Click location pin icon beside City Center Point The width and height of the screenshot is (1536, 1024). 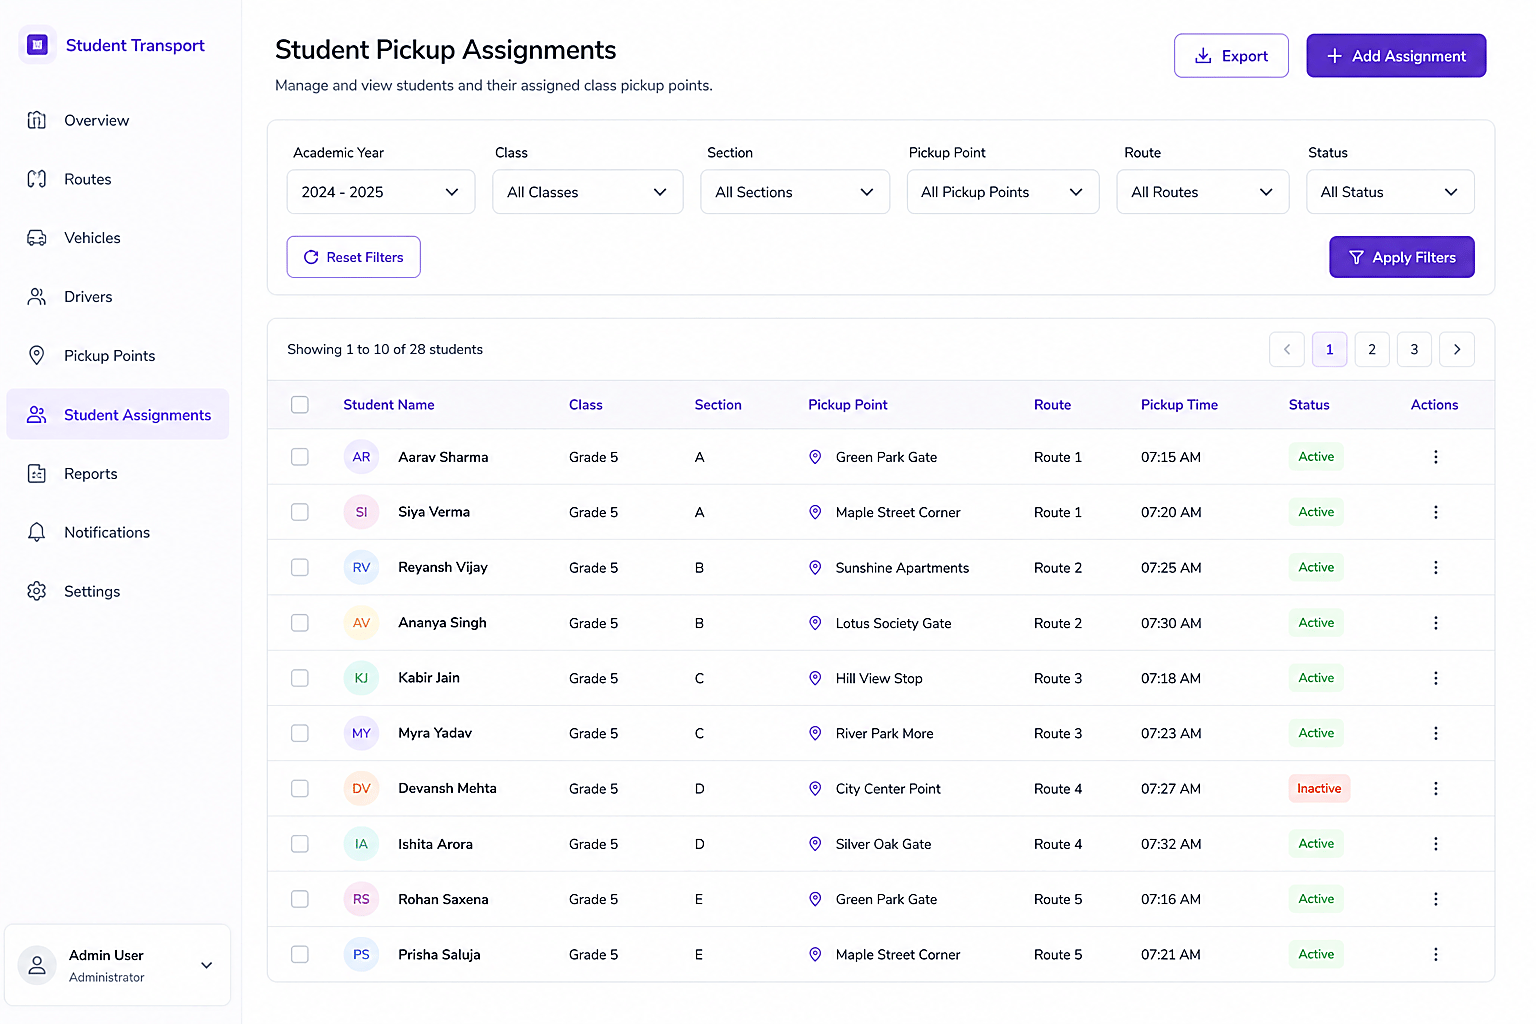815,788
